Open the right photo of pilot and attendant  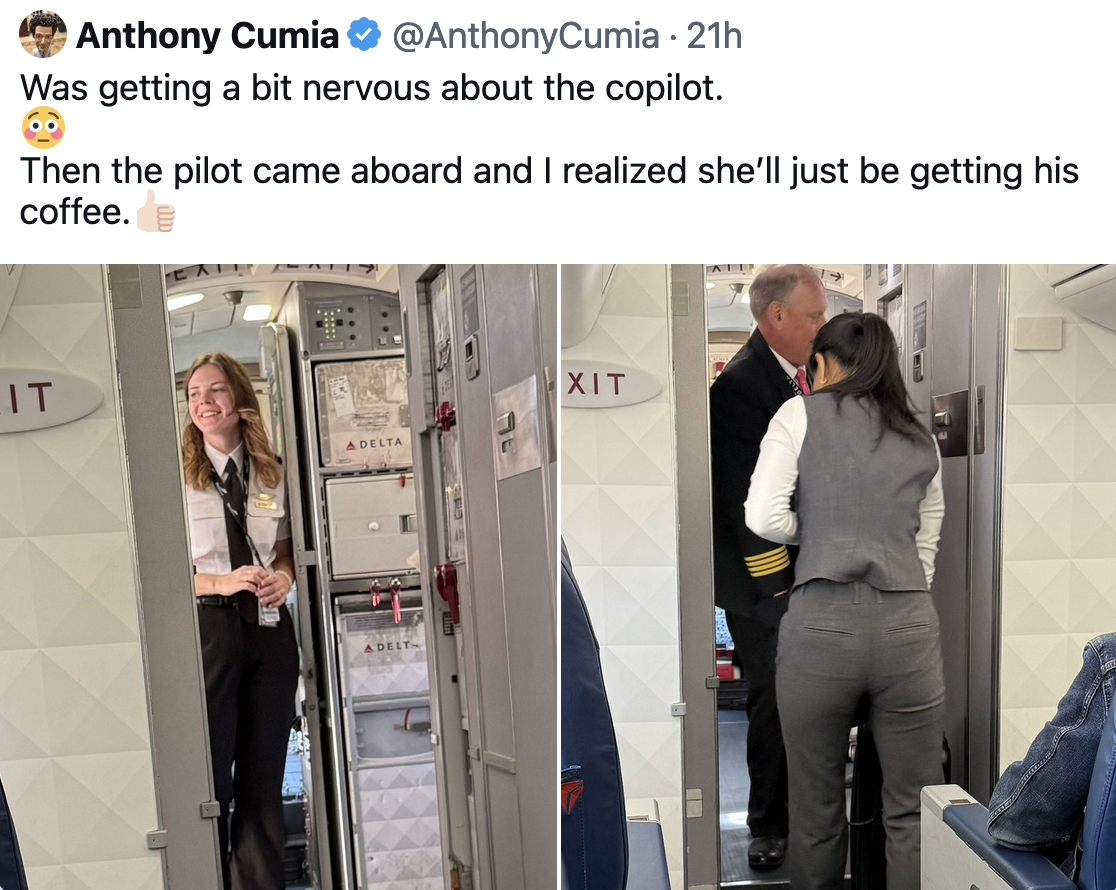click(x=838, y=577)
